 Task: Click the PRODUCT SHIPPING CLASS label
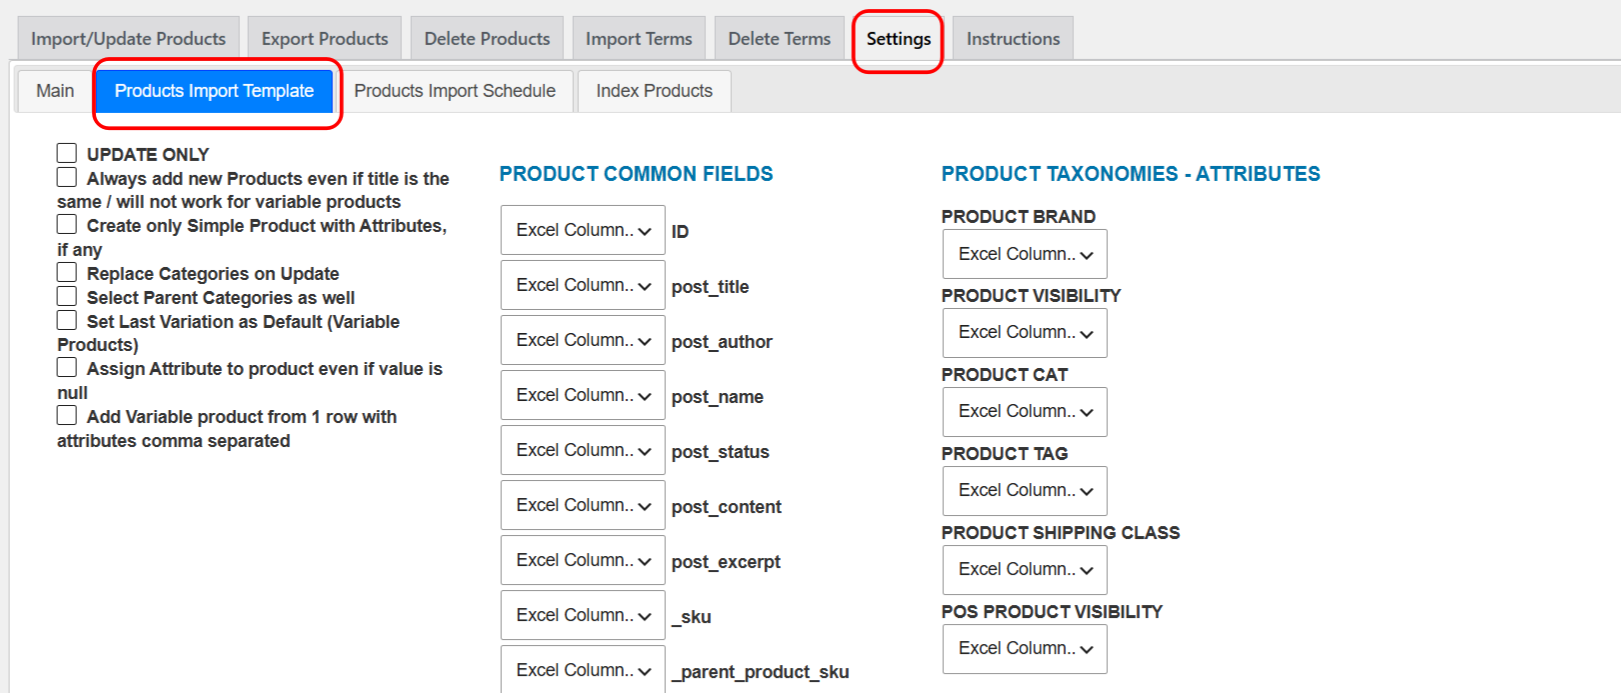[x=1060, y=533]
